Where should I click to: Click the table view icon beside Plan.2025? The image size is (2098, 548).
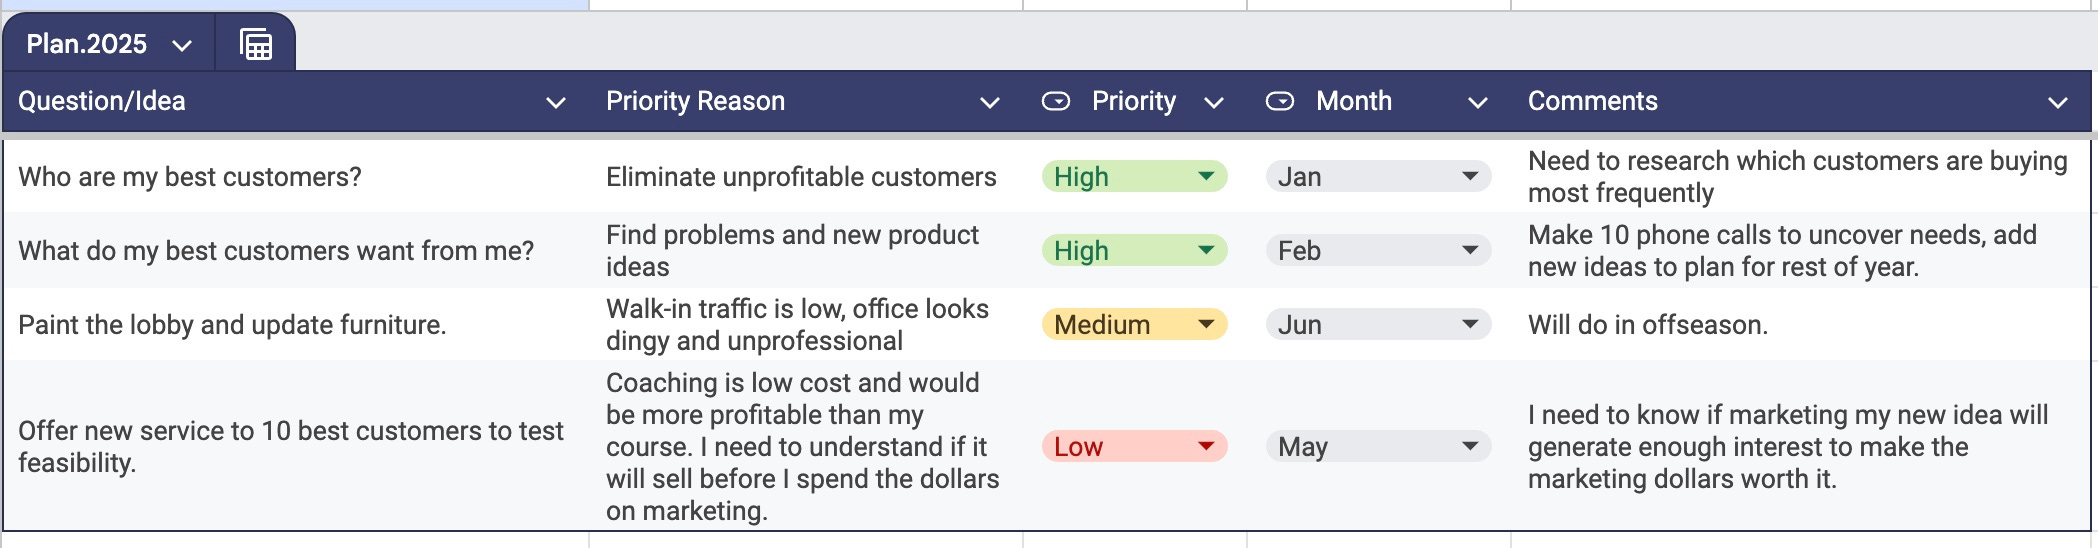(x=256, y=45)
